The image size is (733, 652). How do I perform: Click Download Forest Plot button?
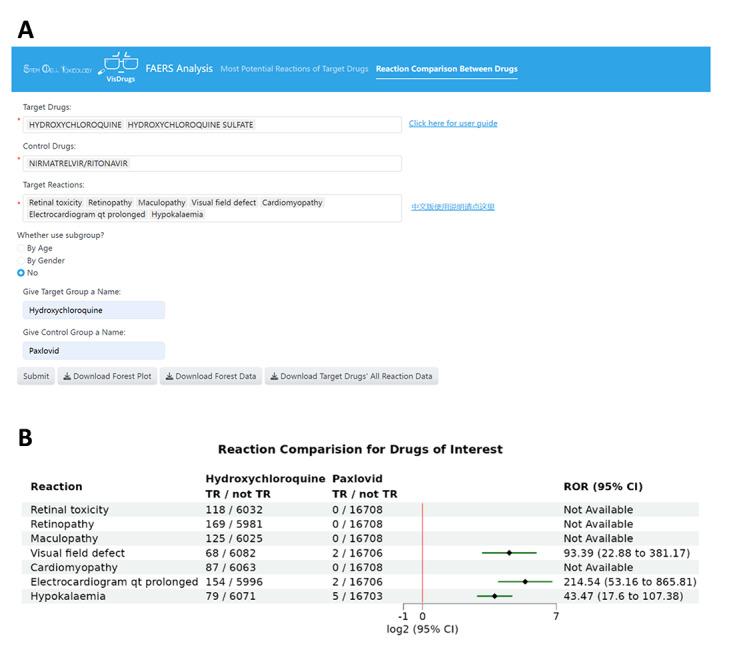[x=107, y=376]
